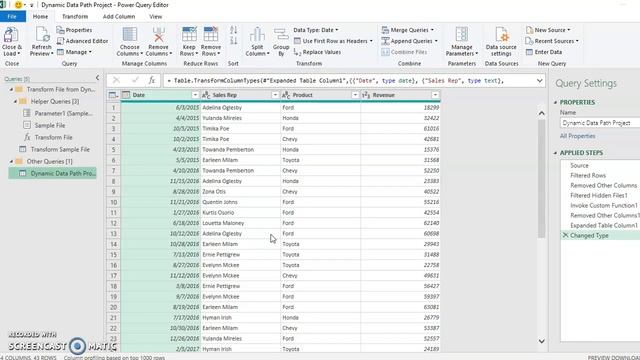Image resolution: width=640 pixels, height=360 pixels.
Task: Click the Revenue column type icon
Action: point(366,95)
